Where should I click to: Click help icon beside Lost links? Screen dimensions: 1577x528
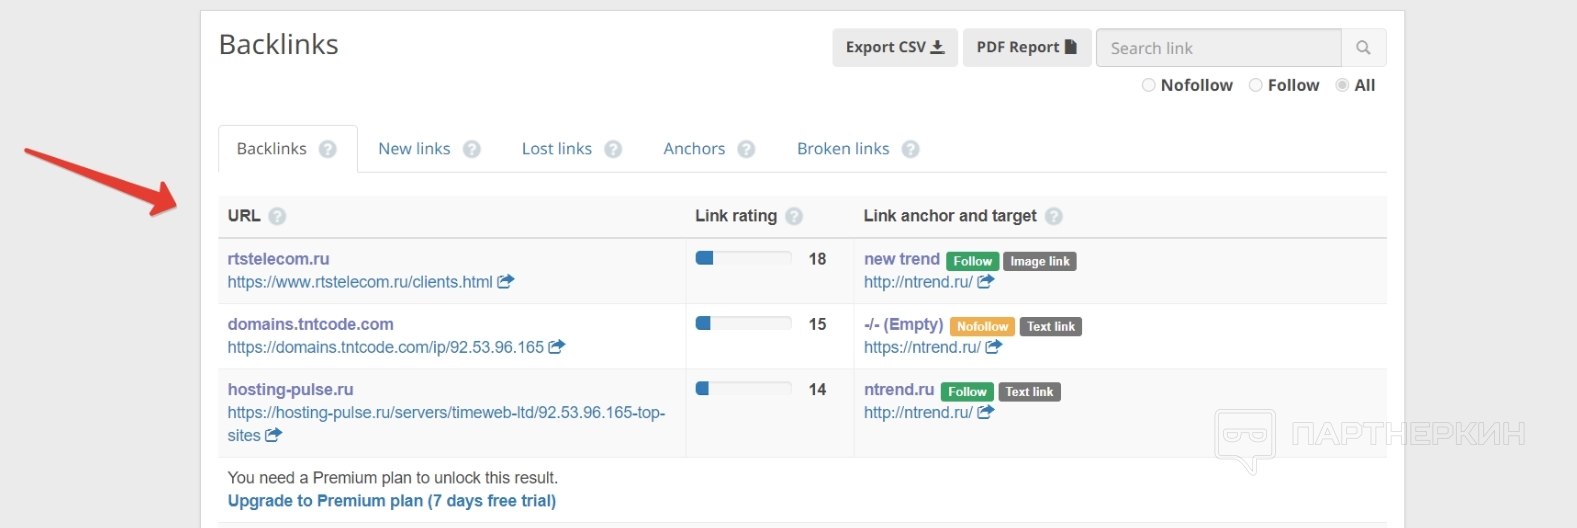pos(613,149)
